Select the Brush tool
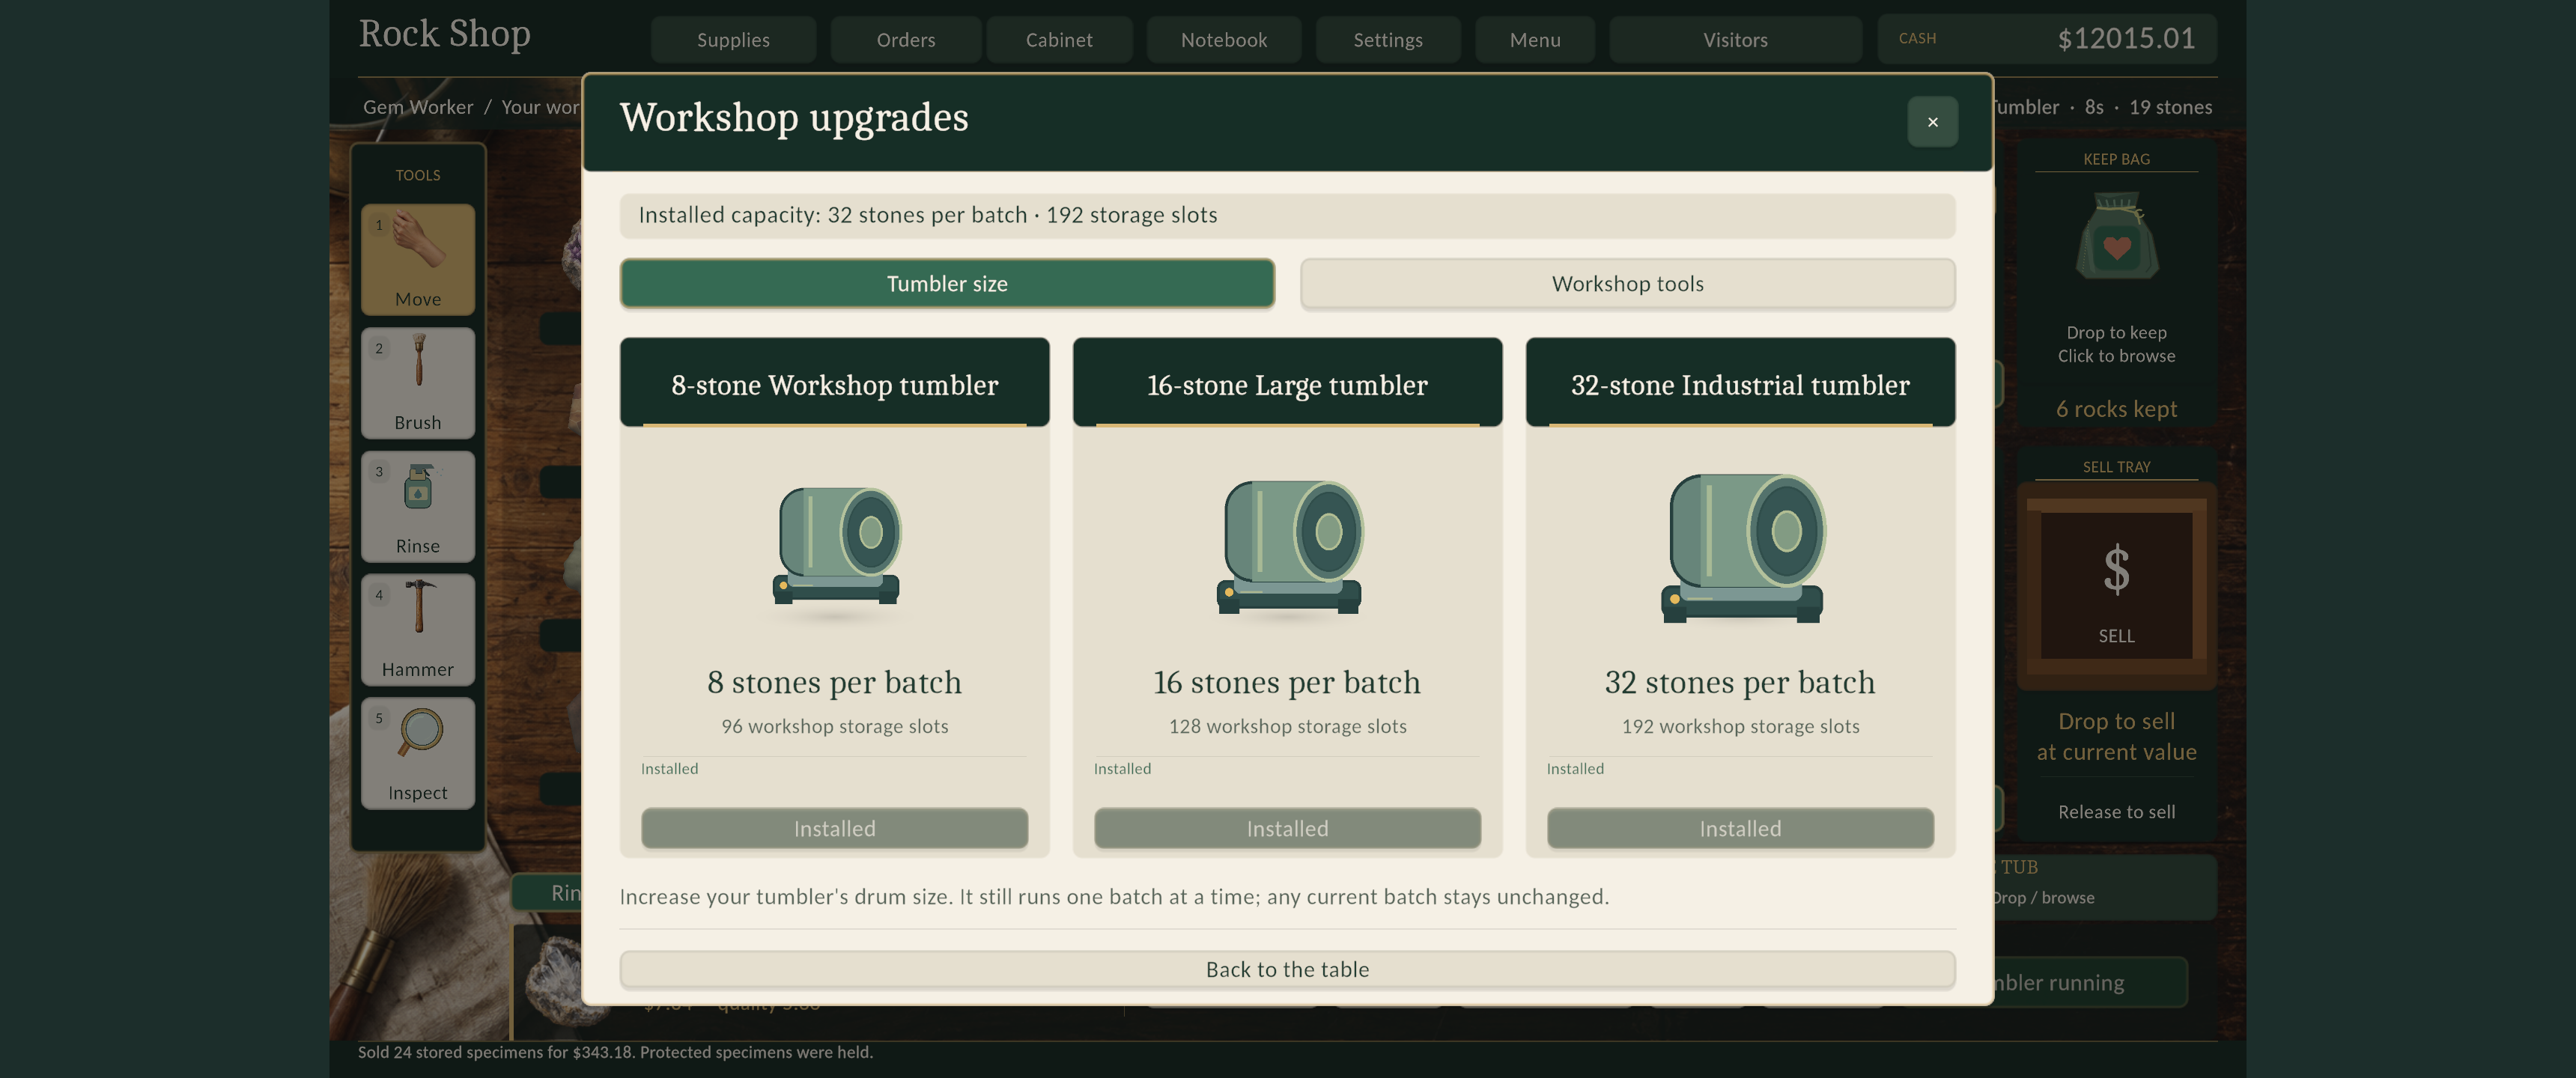The width and height of the screenshot is (2576, 1078). point(418,382)
